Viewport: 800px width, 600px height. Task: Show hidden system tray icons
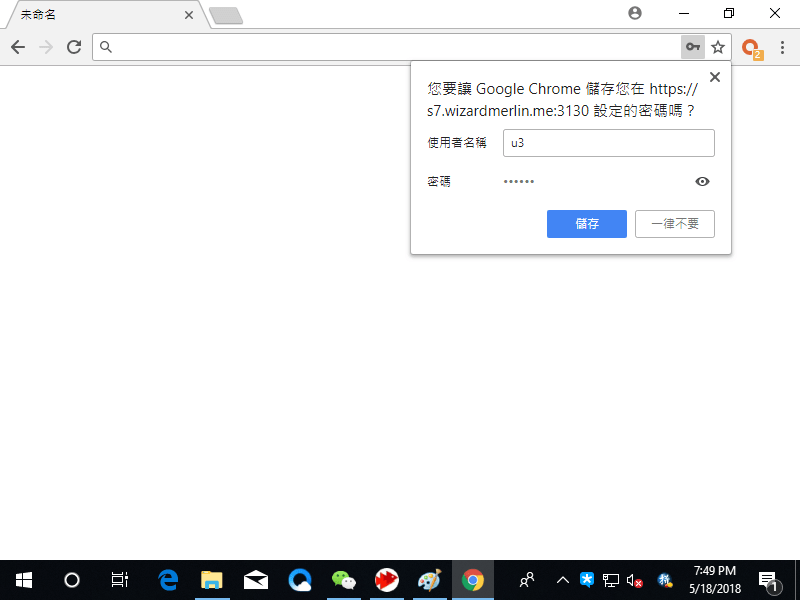coord(563,580)
